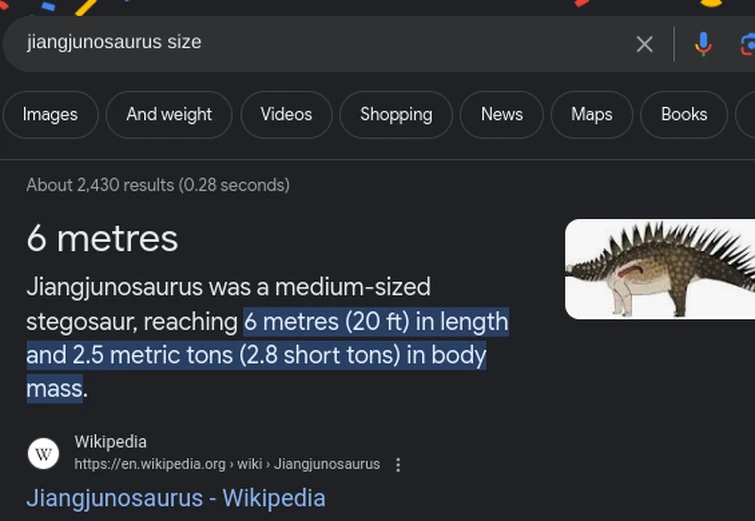The image size is (755, 521).
Task: Click the "Wikipedia" site name above the result
Action: tap(111, 442)
